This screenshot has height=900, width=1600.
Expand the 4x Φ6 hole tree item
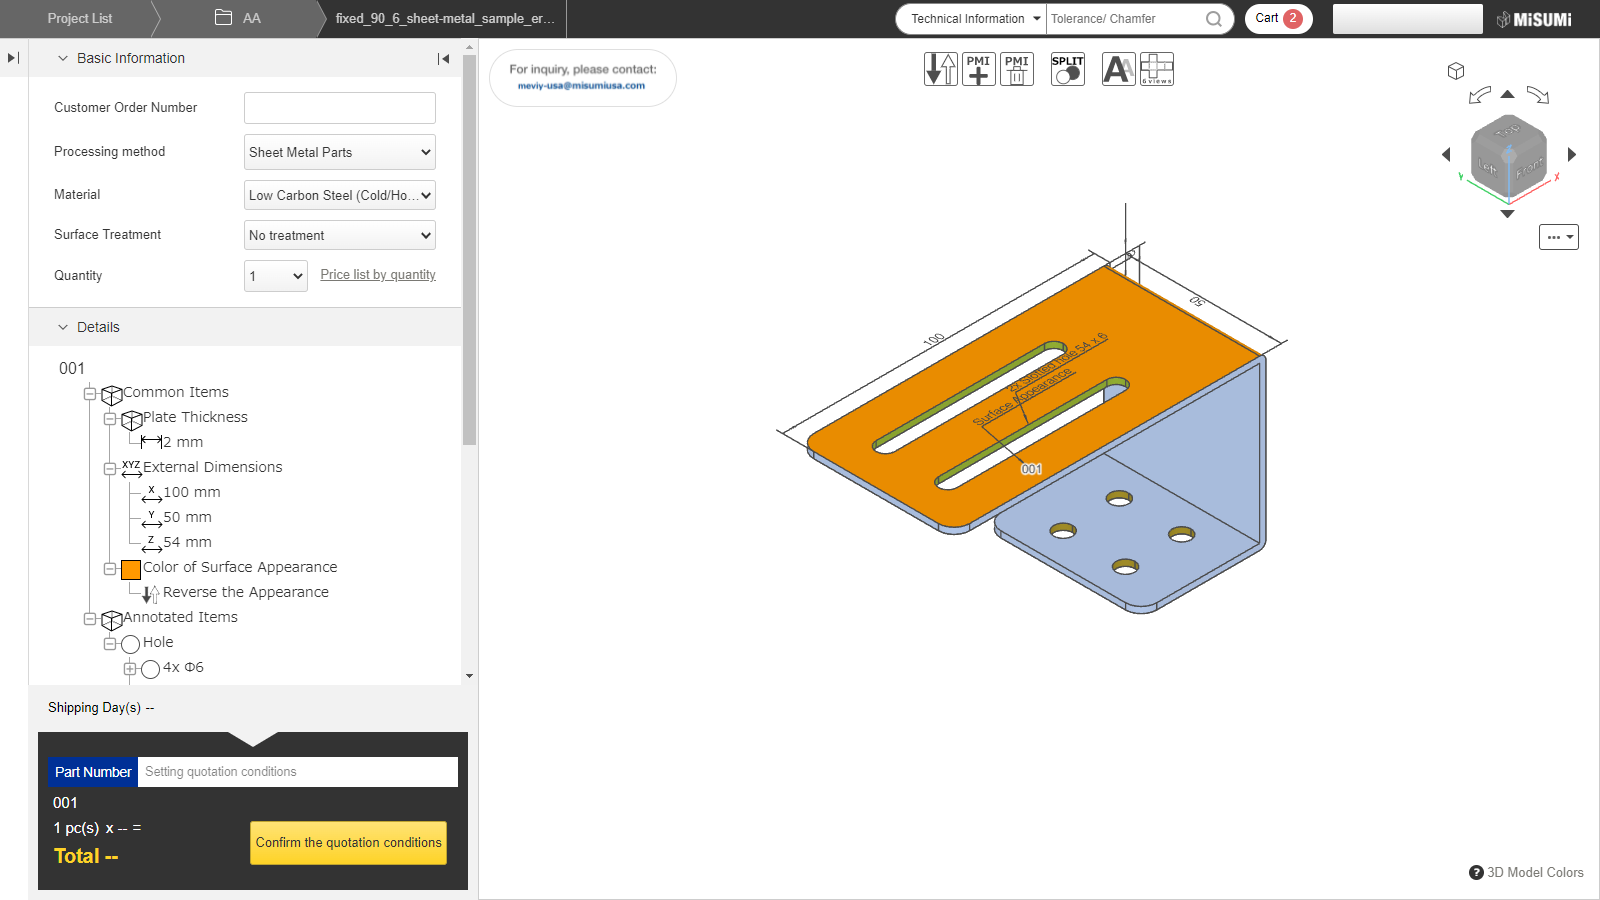[x=129, y=668]
